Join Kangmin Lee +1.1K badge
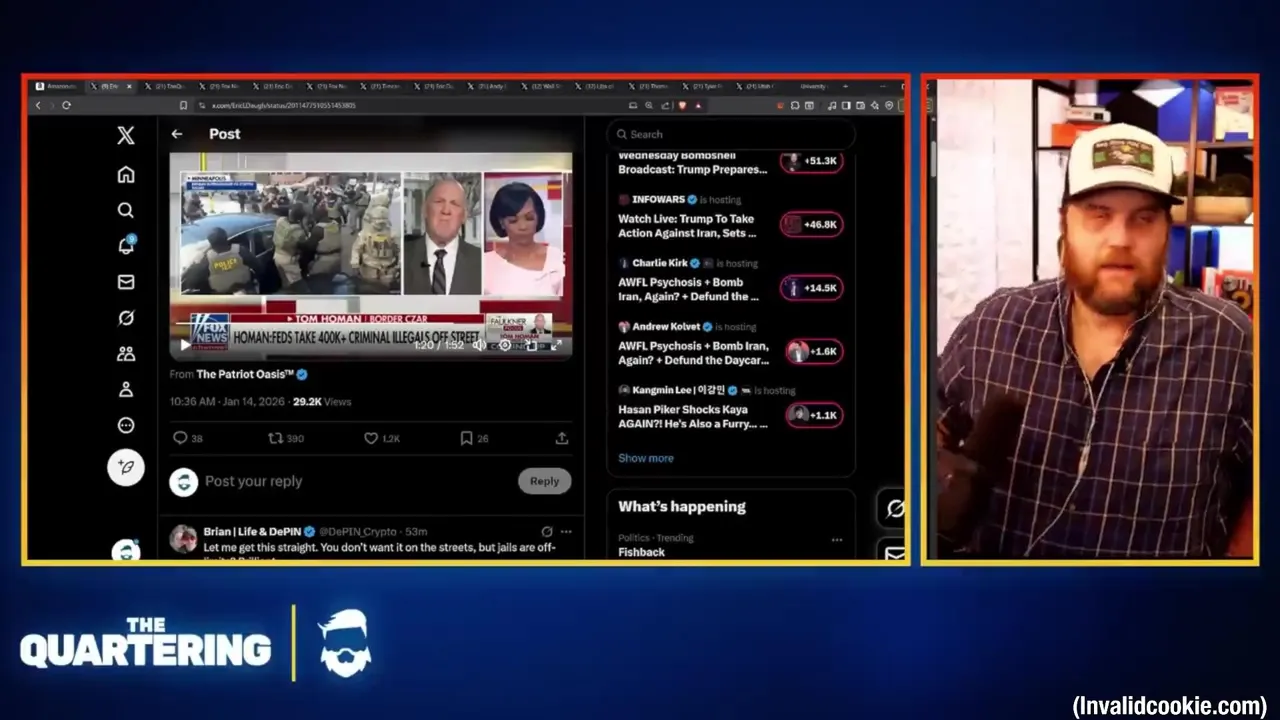The height and width of the screenshot is (720, 1280). pyautogui.click(x=812, y=415)
